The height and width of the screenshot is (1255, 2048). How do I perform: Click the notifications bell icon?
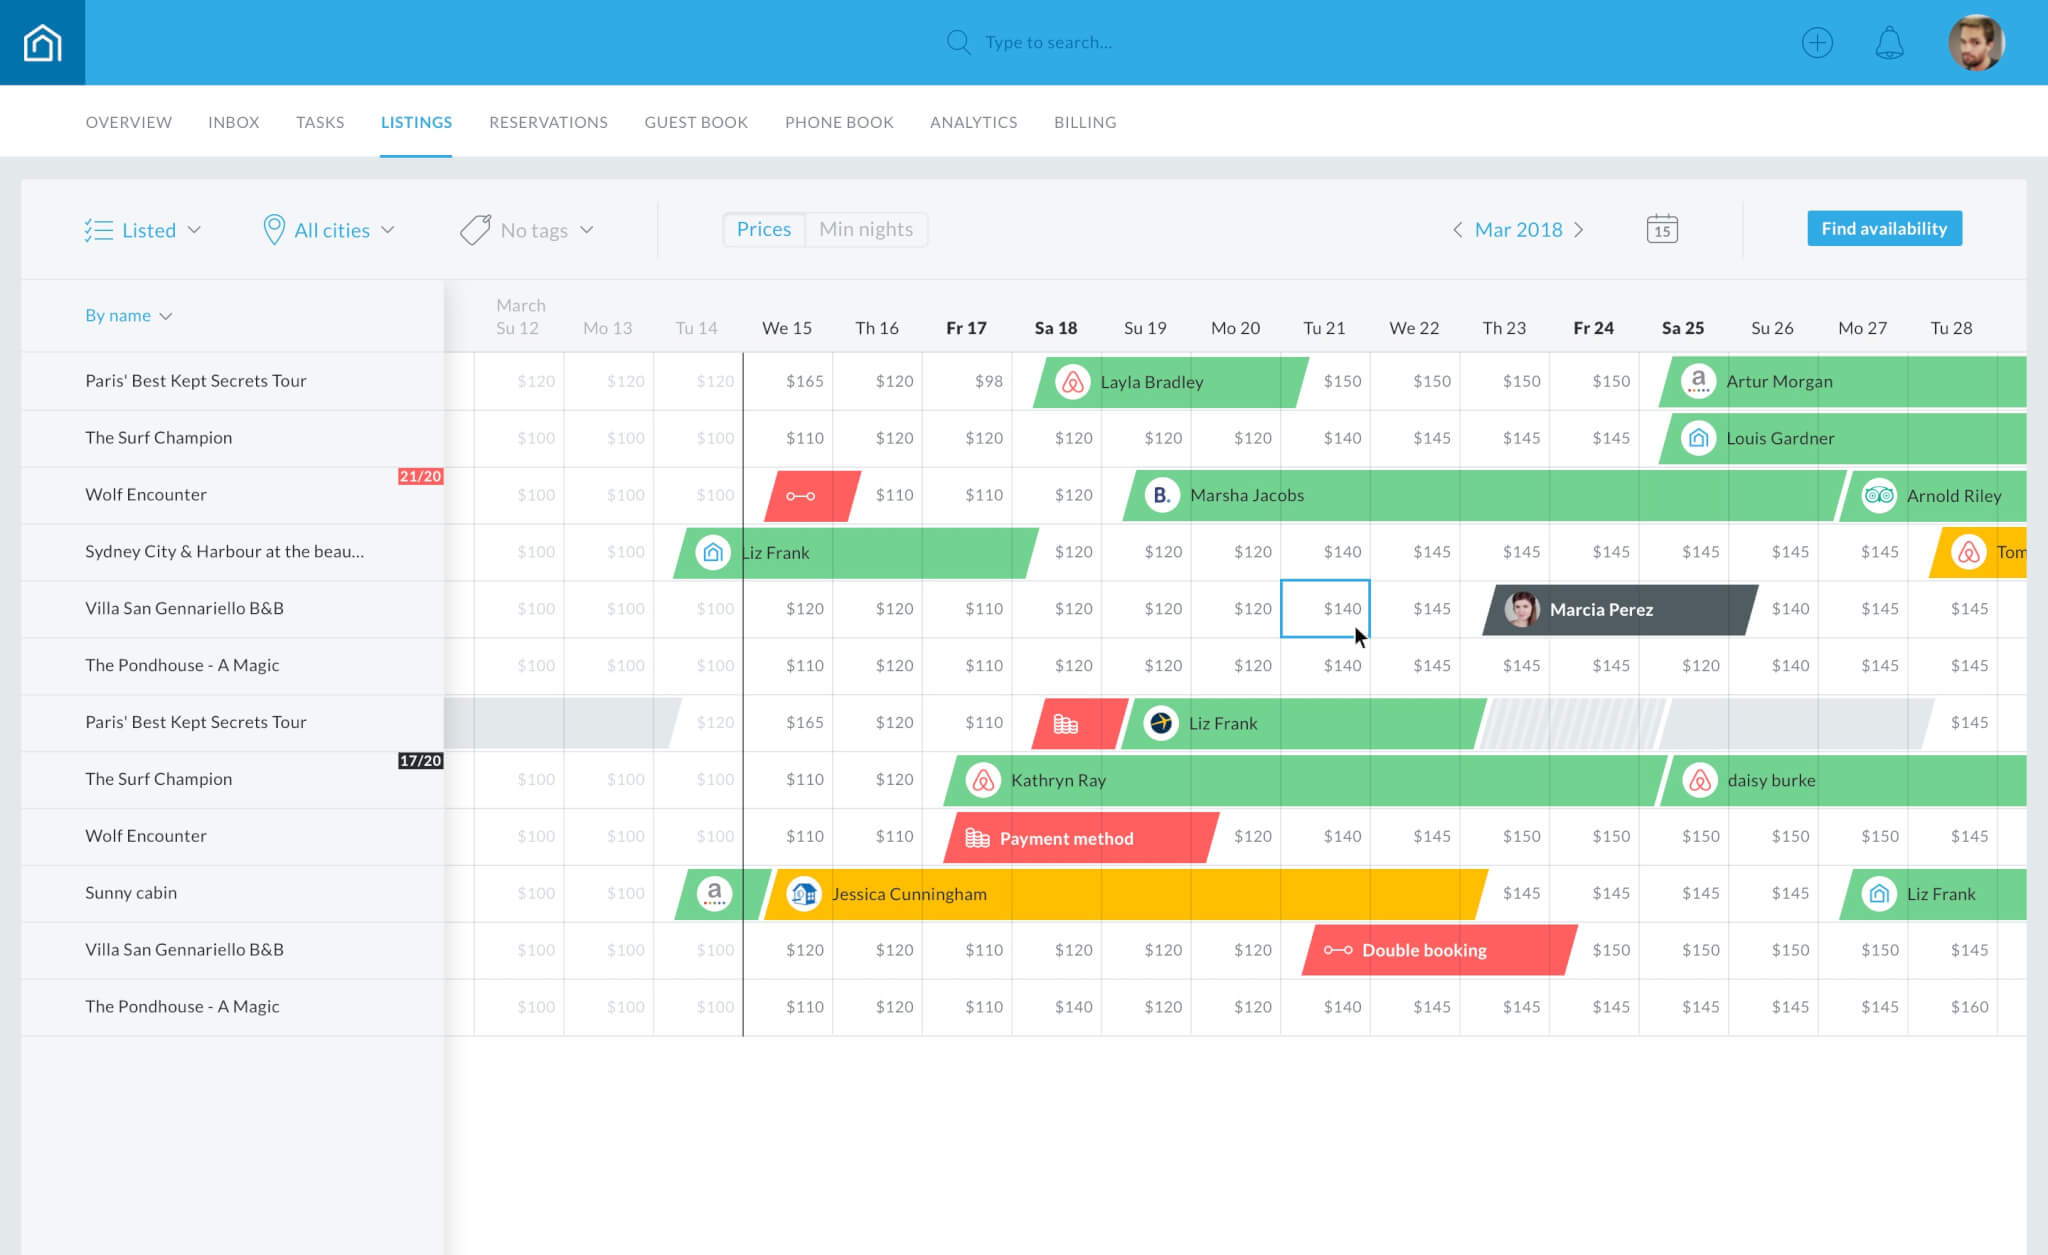(x=1889, y=42)
